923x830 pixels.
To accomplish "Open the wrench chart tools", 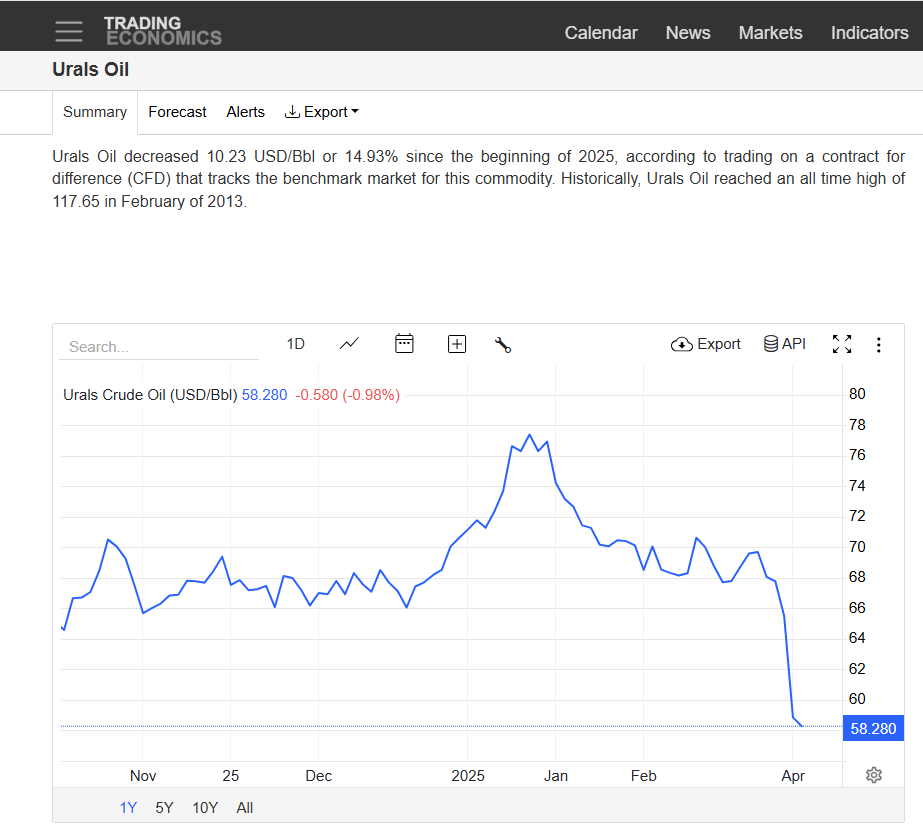I will [503, 345].
